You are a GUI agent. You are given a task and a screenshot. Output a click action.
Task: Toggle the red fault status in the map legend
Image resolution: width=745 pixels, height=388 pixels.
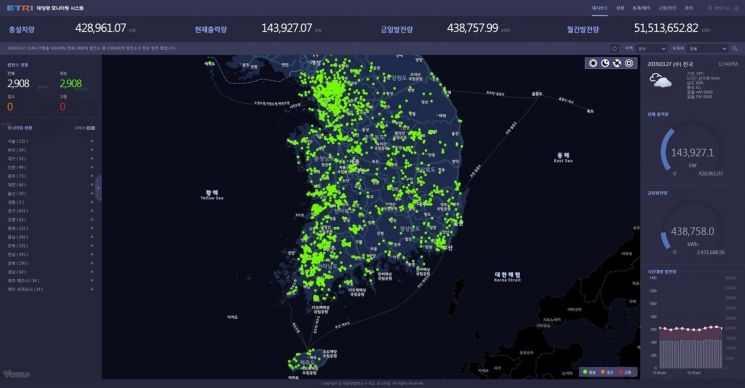click(x=625, y=372)
